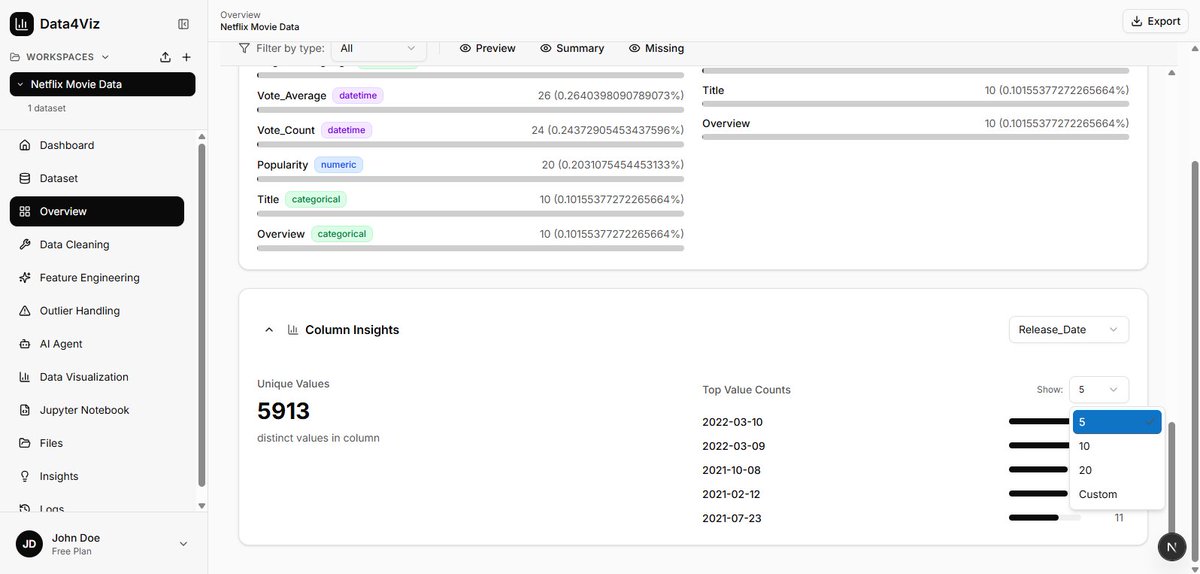Screen dimensions: 1200x574
Task: Click the Outlier Handling warning icon
Action: tap(25, 311)
